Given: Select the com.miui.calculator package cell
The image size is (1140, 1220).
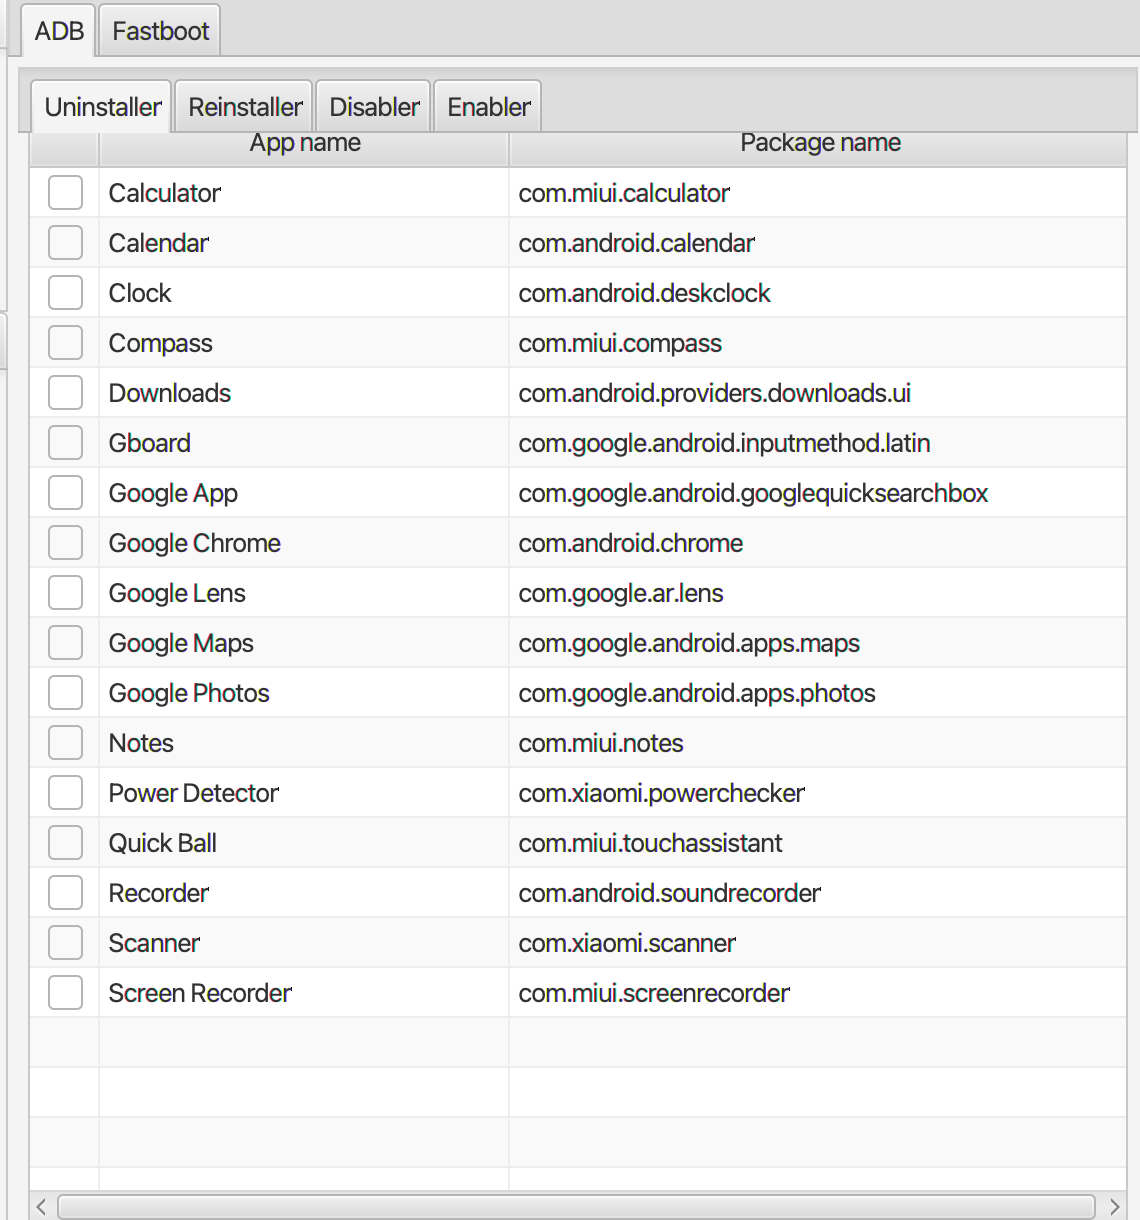Looking at the screenshot, I should 818,192.
